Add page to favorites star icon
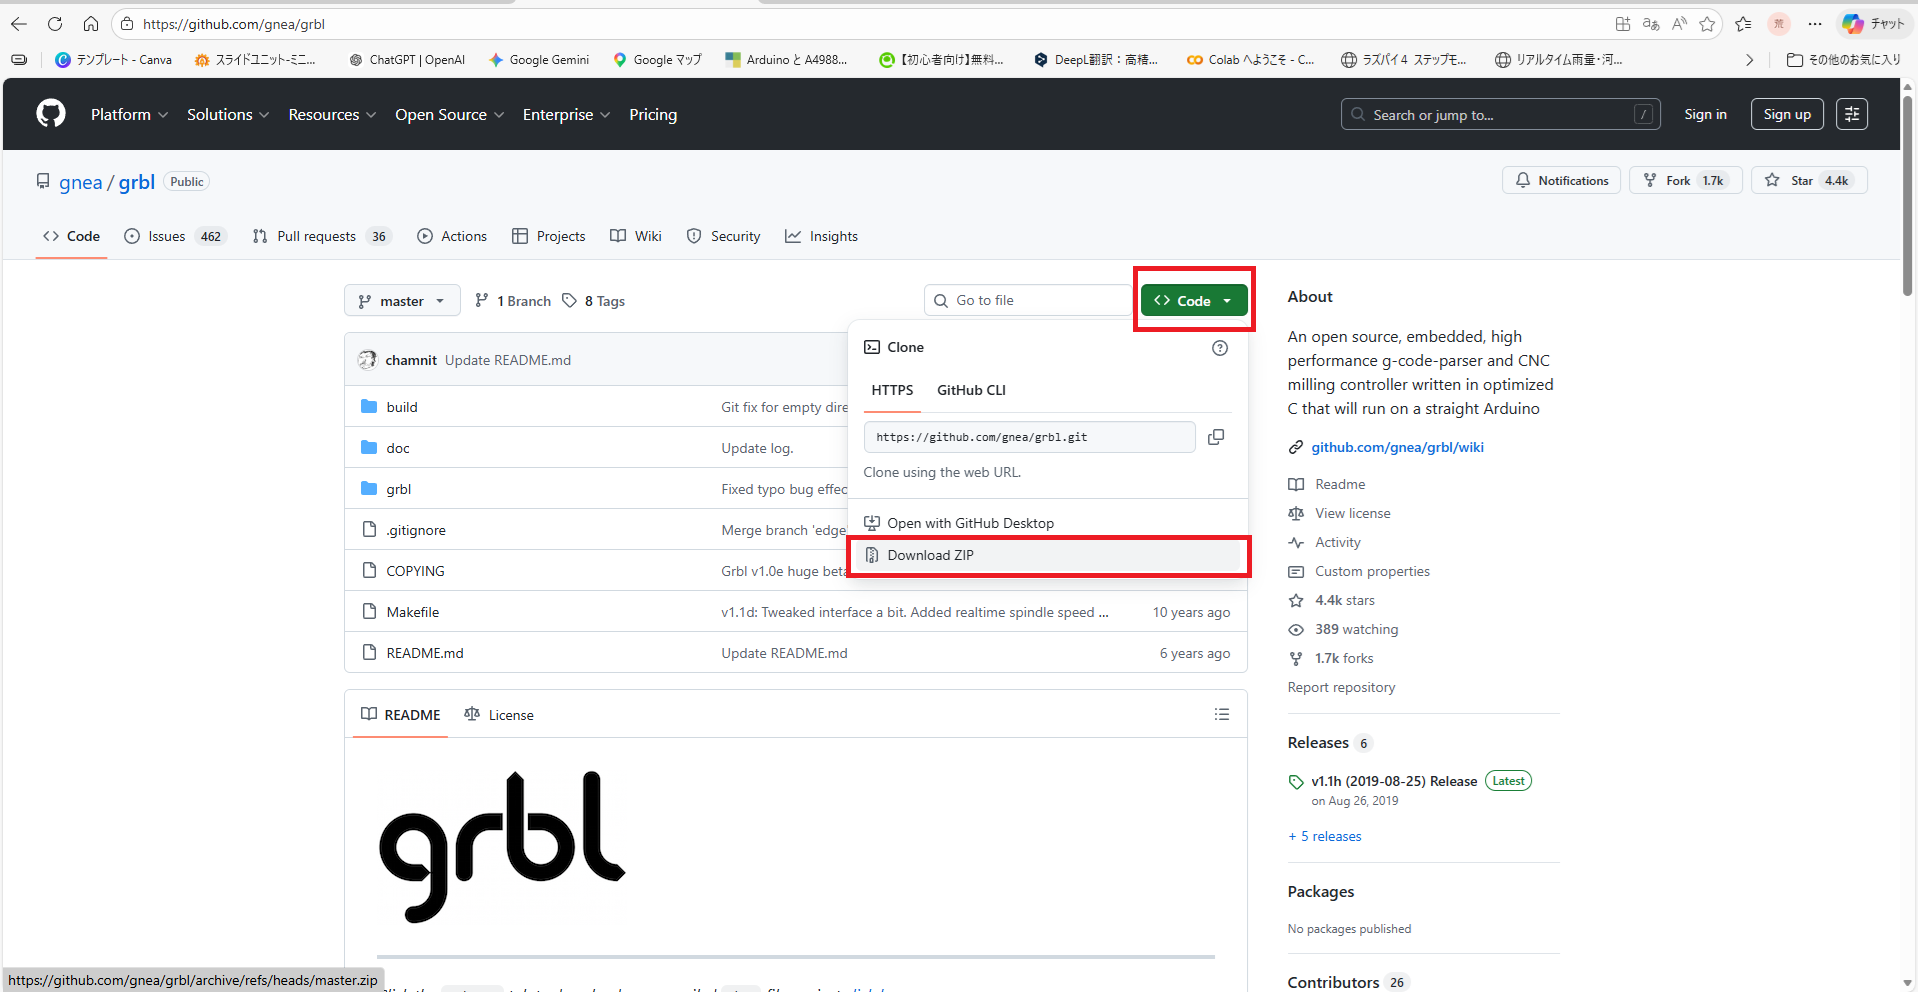Image resolution: width=1918 pixels, height=992 pixels. click(x=1707, y=24)
